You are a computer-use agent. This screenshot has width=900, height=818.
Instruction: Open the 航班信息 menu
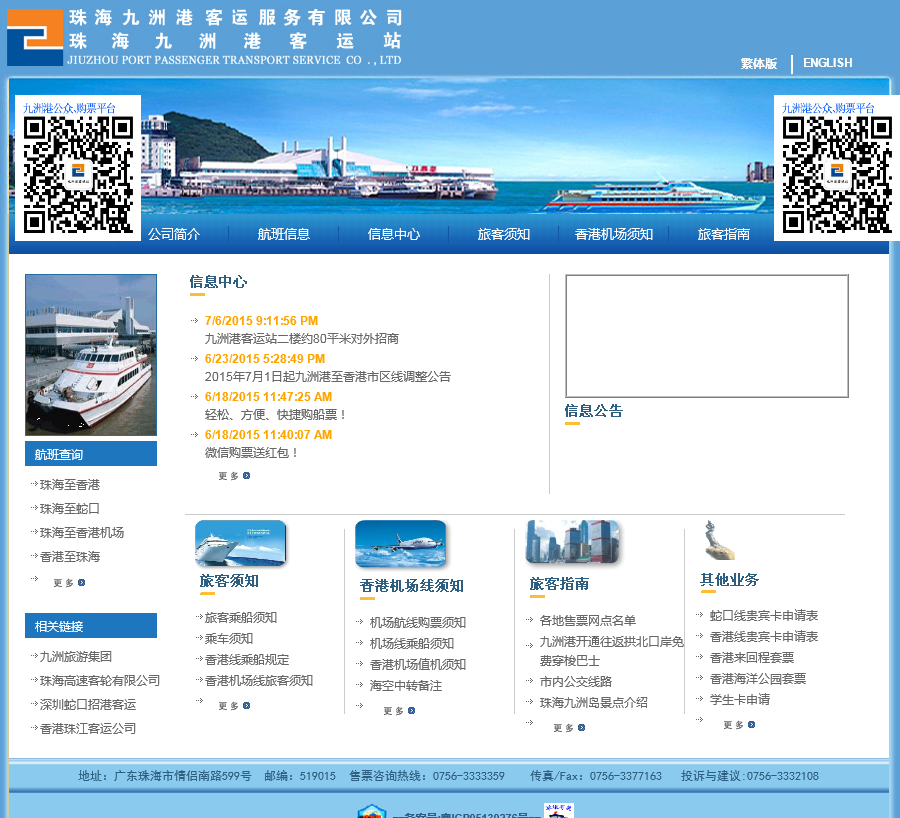click(284, 234)
